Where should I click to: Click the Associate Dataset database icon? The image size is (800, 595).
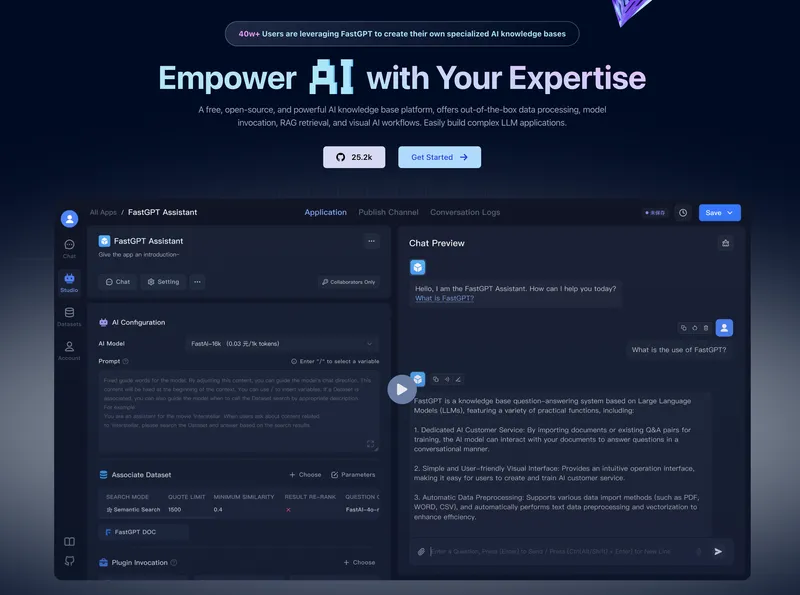click(104, 475)
